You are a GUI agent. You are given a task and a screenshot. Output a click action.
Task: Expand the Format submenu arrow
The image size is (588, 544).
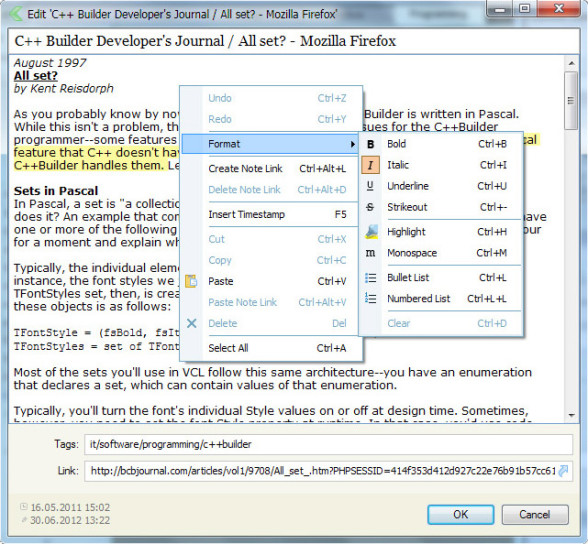pyautogui.click(x=352, y=144)
